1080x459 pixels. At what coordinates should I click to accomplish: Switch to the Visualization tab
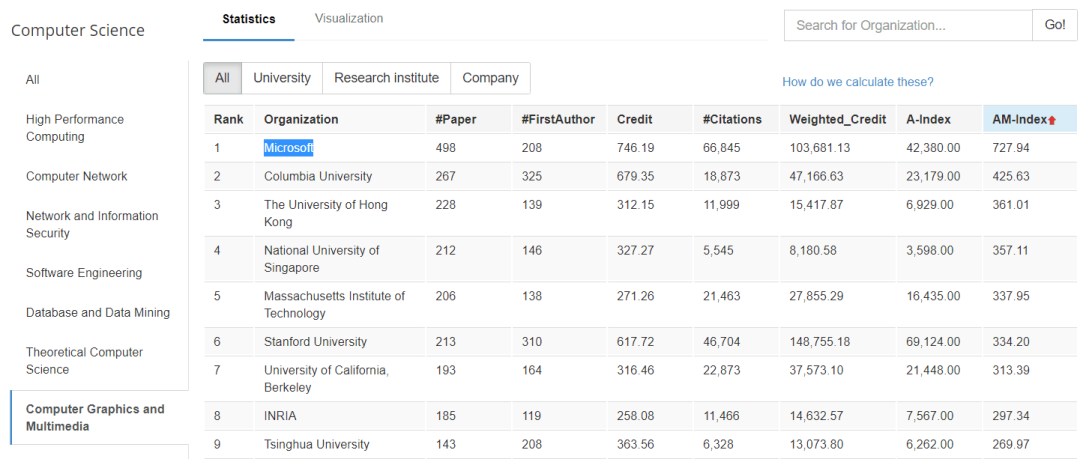click(348, 19)
